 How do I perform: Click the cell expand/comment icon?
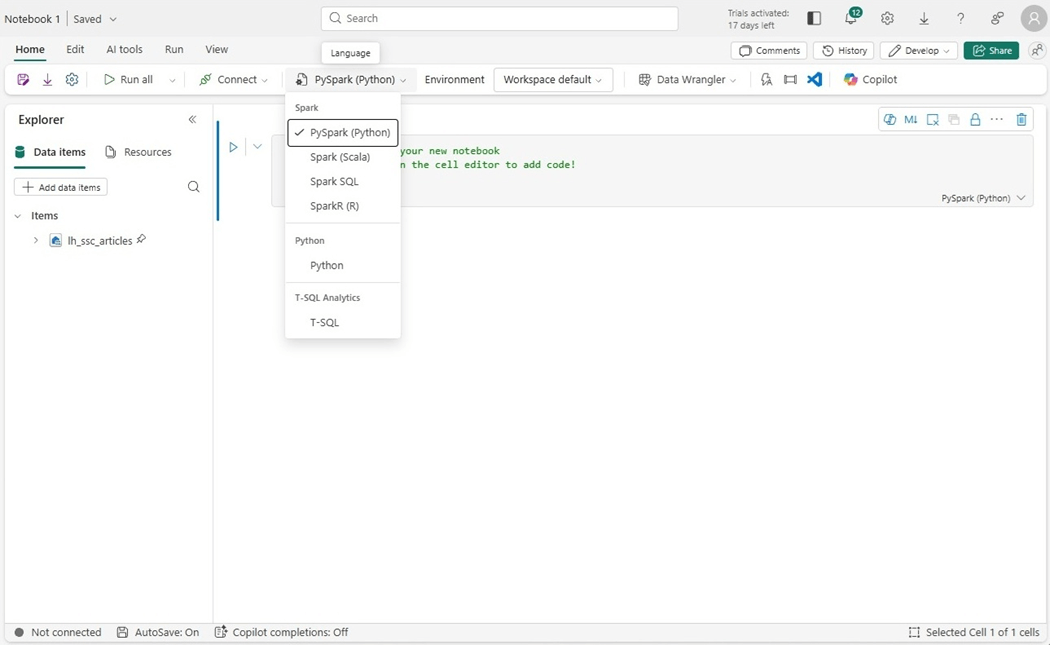pos(932,120)
